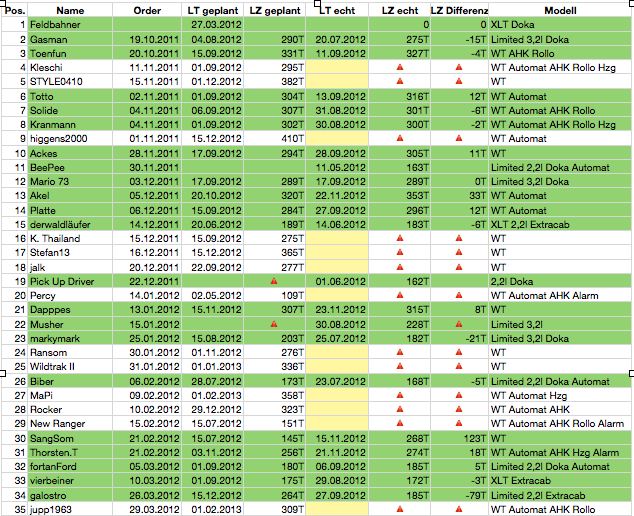Screen dimensions: 634x516
Task: Select New Ranger's model 'WT Automat AHK Rollo Alarm'
Action: (x=557, y=423)
